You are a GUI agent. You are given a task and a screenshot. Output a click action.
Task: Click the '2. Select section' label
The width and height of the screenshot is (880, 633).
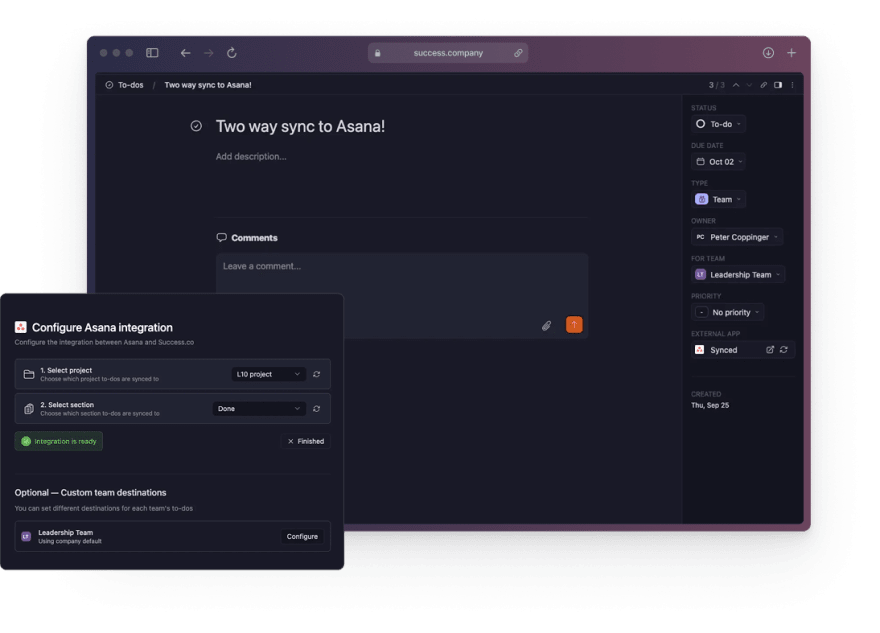click(67, 405)
